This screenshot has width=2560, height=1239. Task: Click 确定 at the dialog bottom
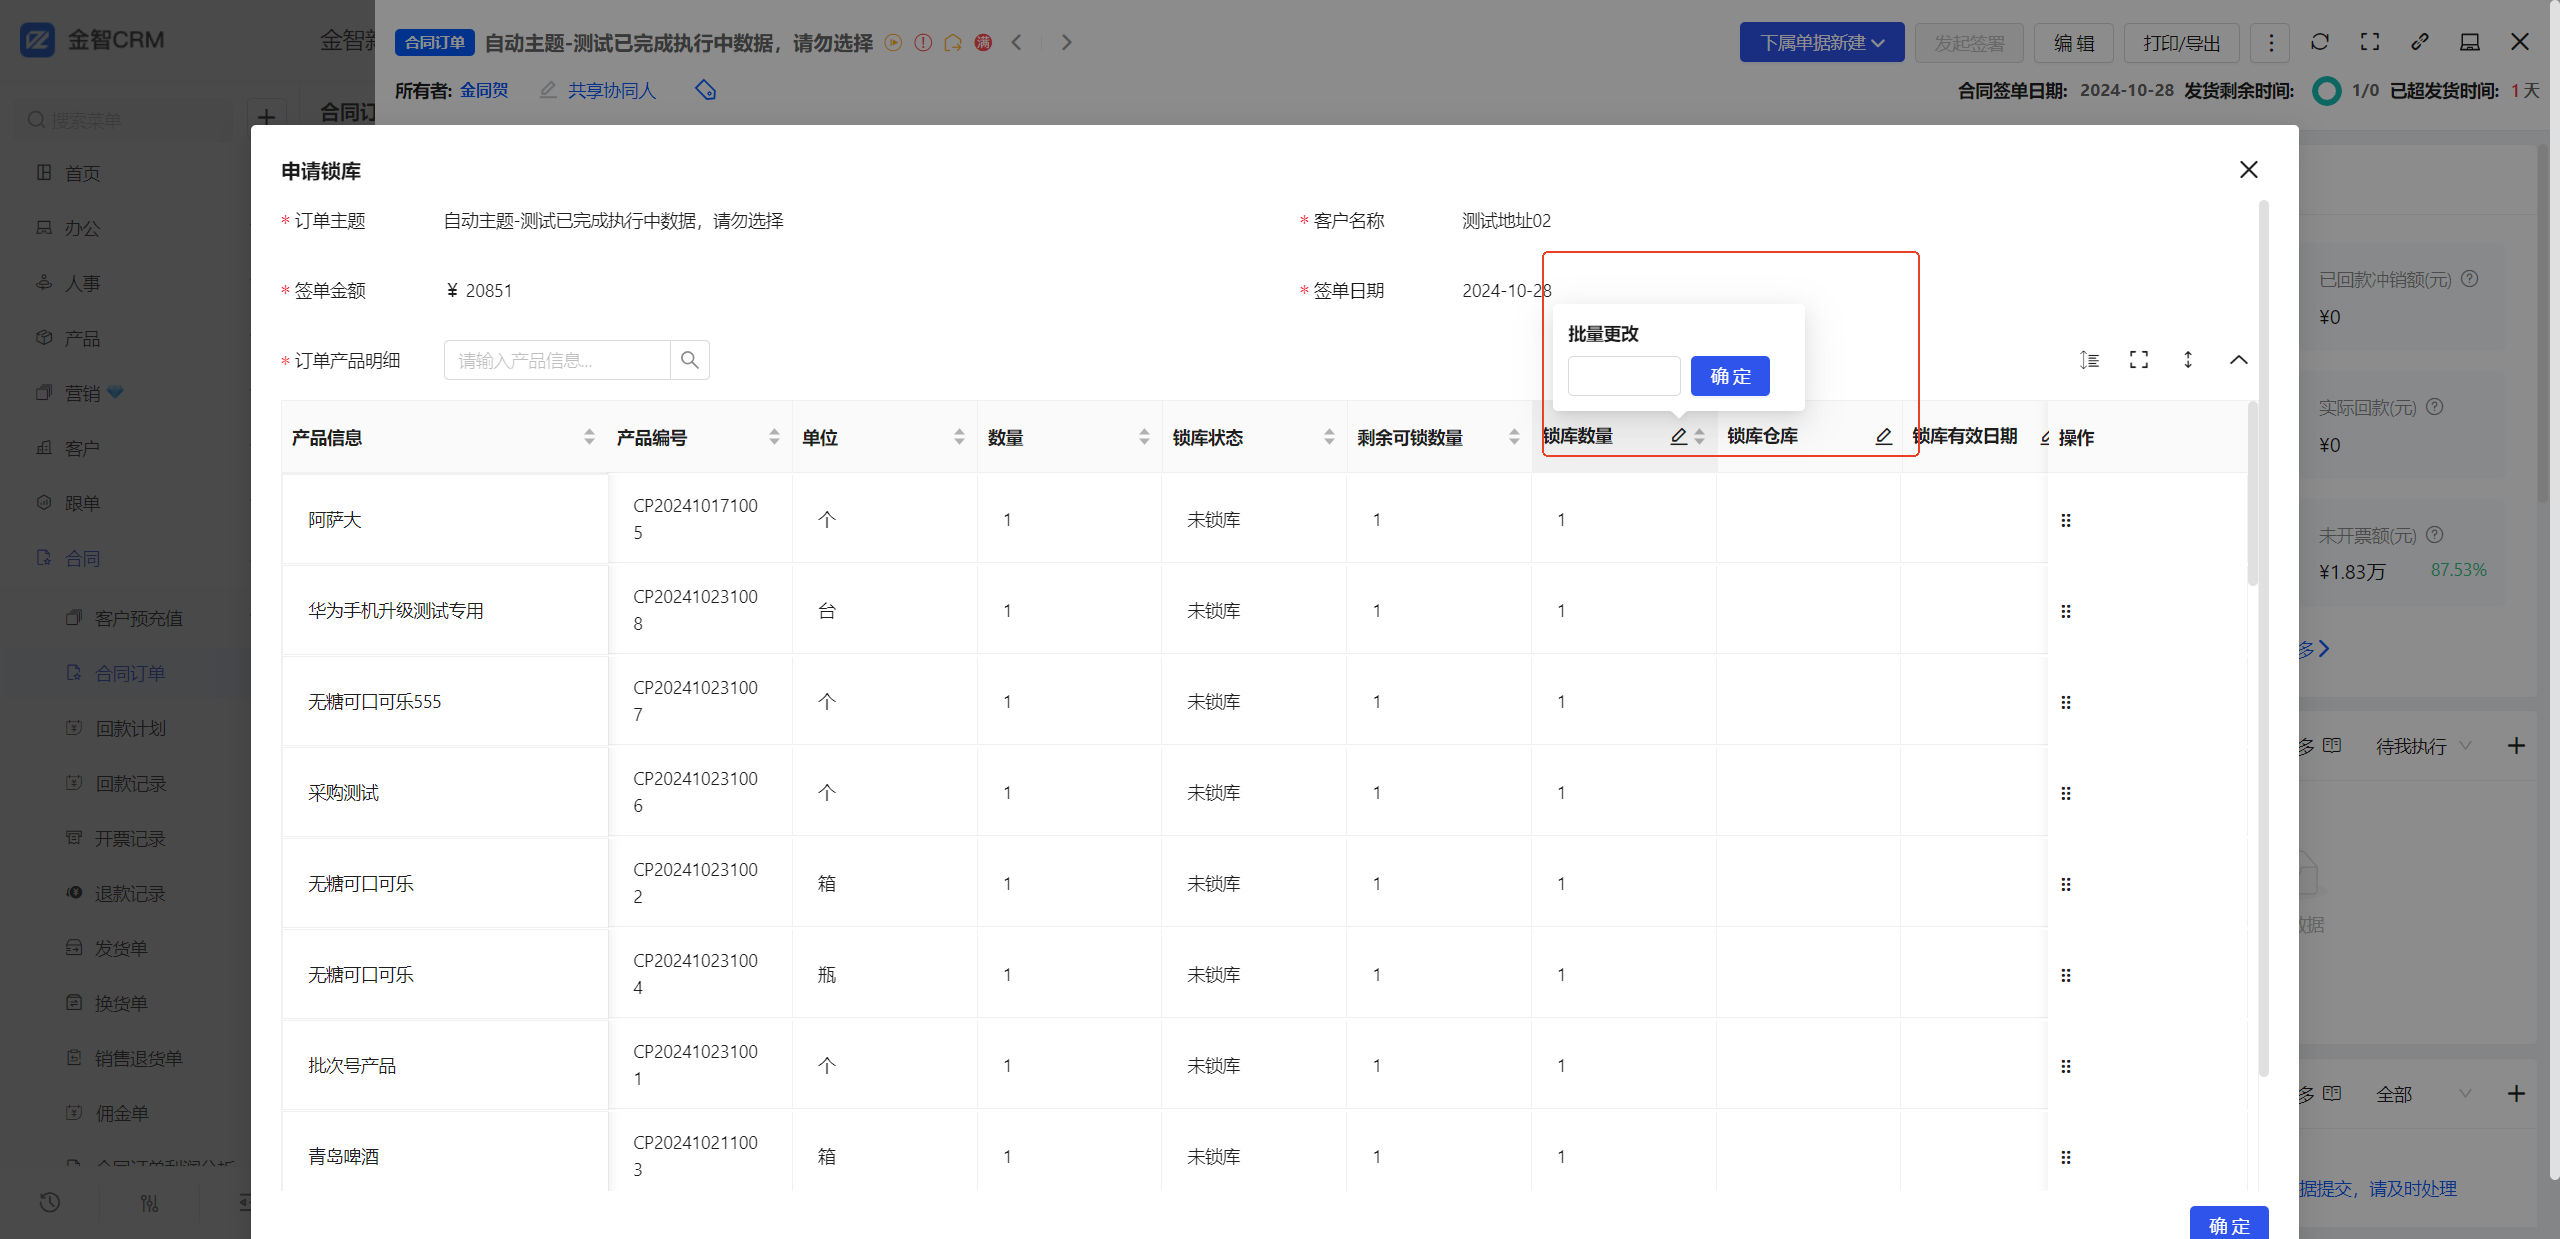2229,1224
